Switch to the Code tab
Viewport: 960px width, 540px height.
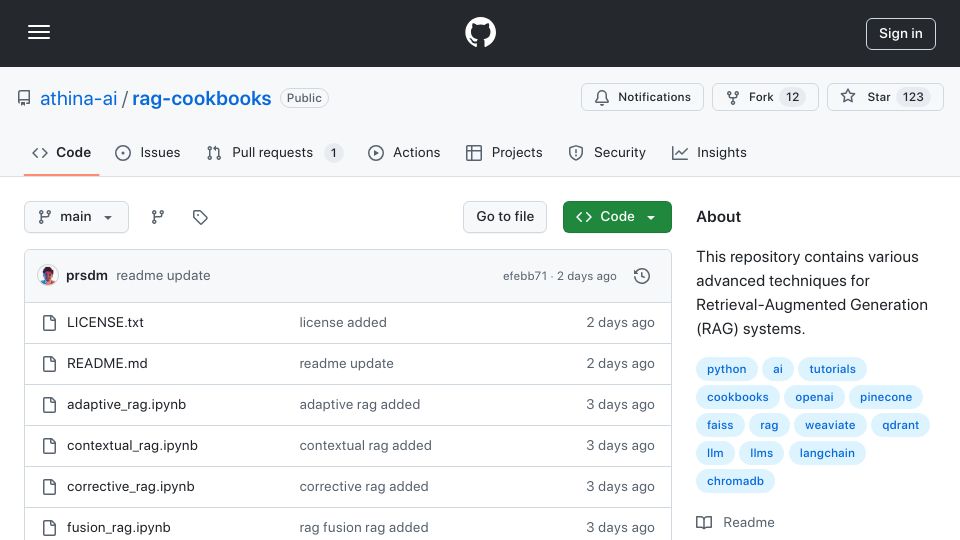pyautogui.click(x=61, y=152)
